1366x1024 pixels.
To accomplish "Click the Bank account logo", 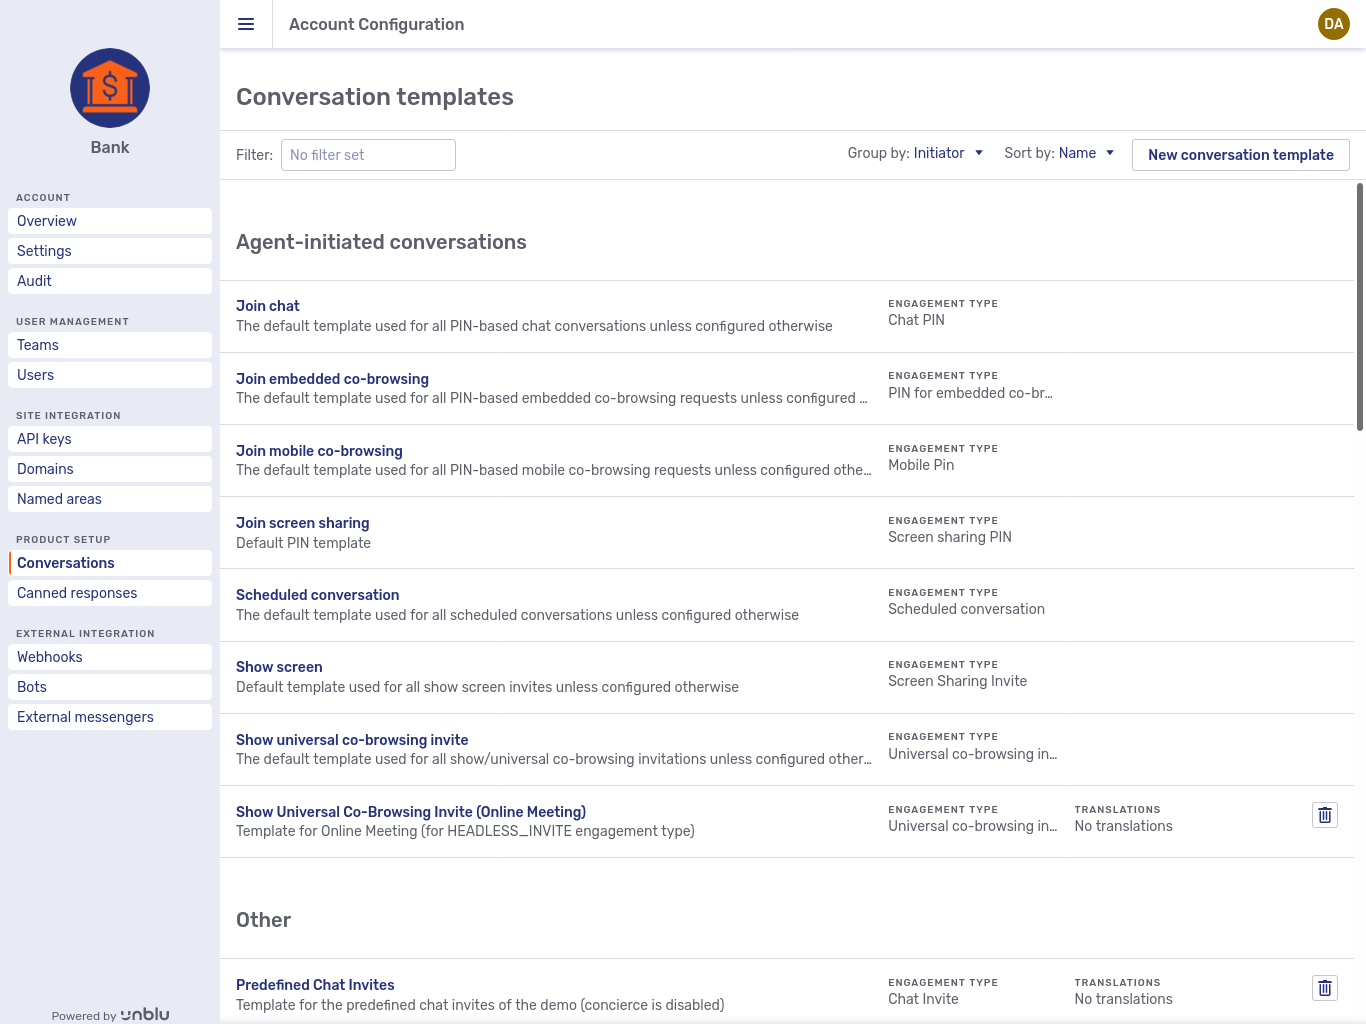I will click(110, 88).
